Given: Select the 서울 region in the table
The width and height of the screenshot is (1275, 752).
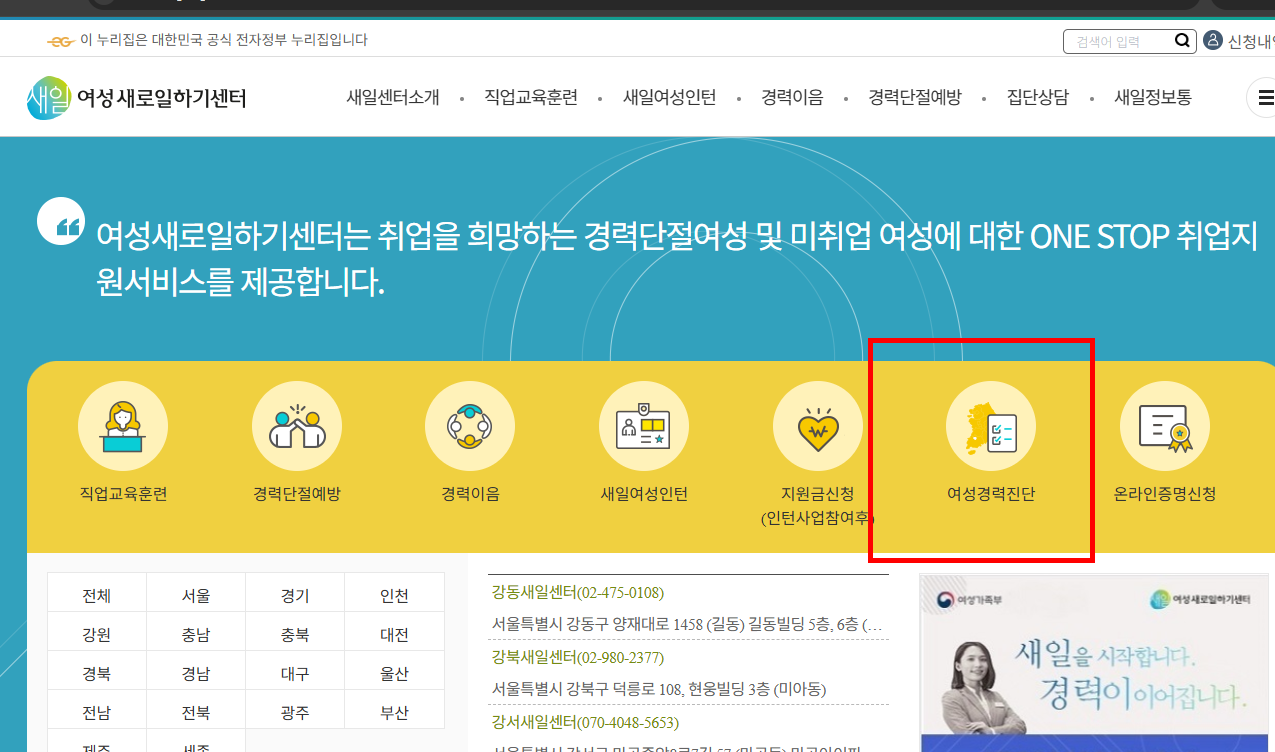Looking at the screenshot, I should point(196,592).
